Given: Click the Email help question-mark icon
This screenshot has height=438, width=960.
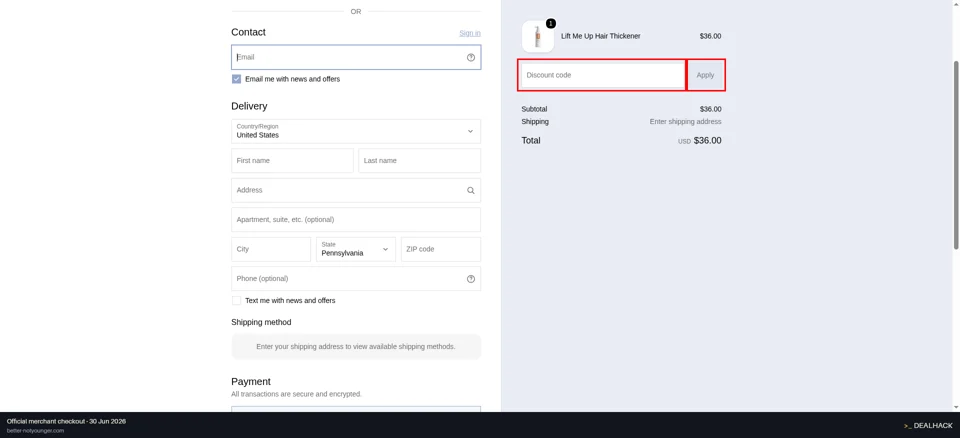Looking at the screenshot, I should point(471,58).
